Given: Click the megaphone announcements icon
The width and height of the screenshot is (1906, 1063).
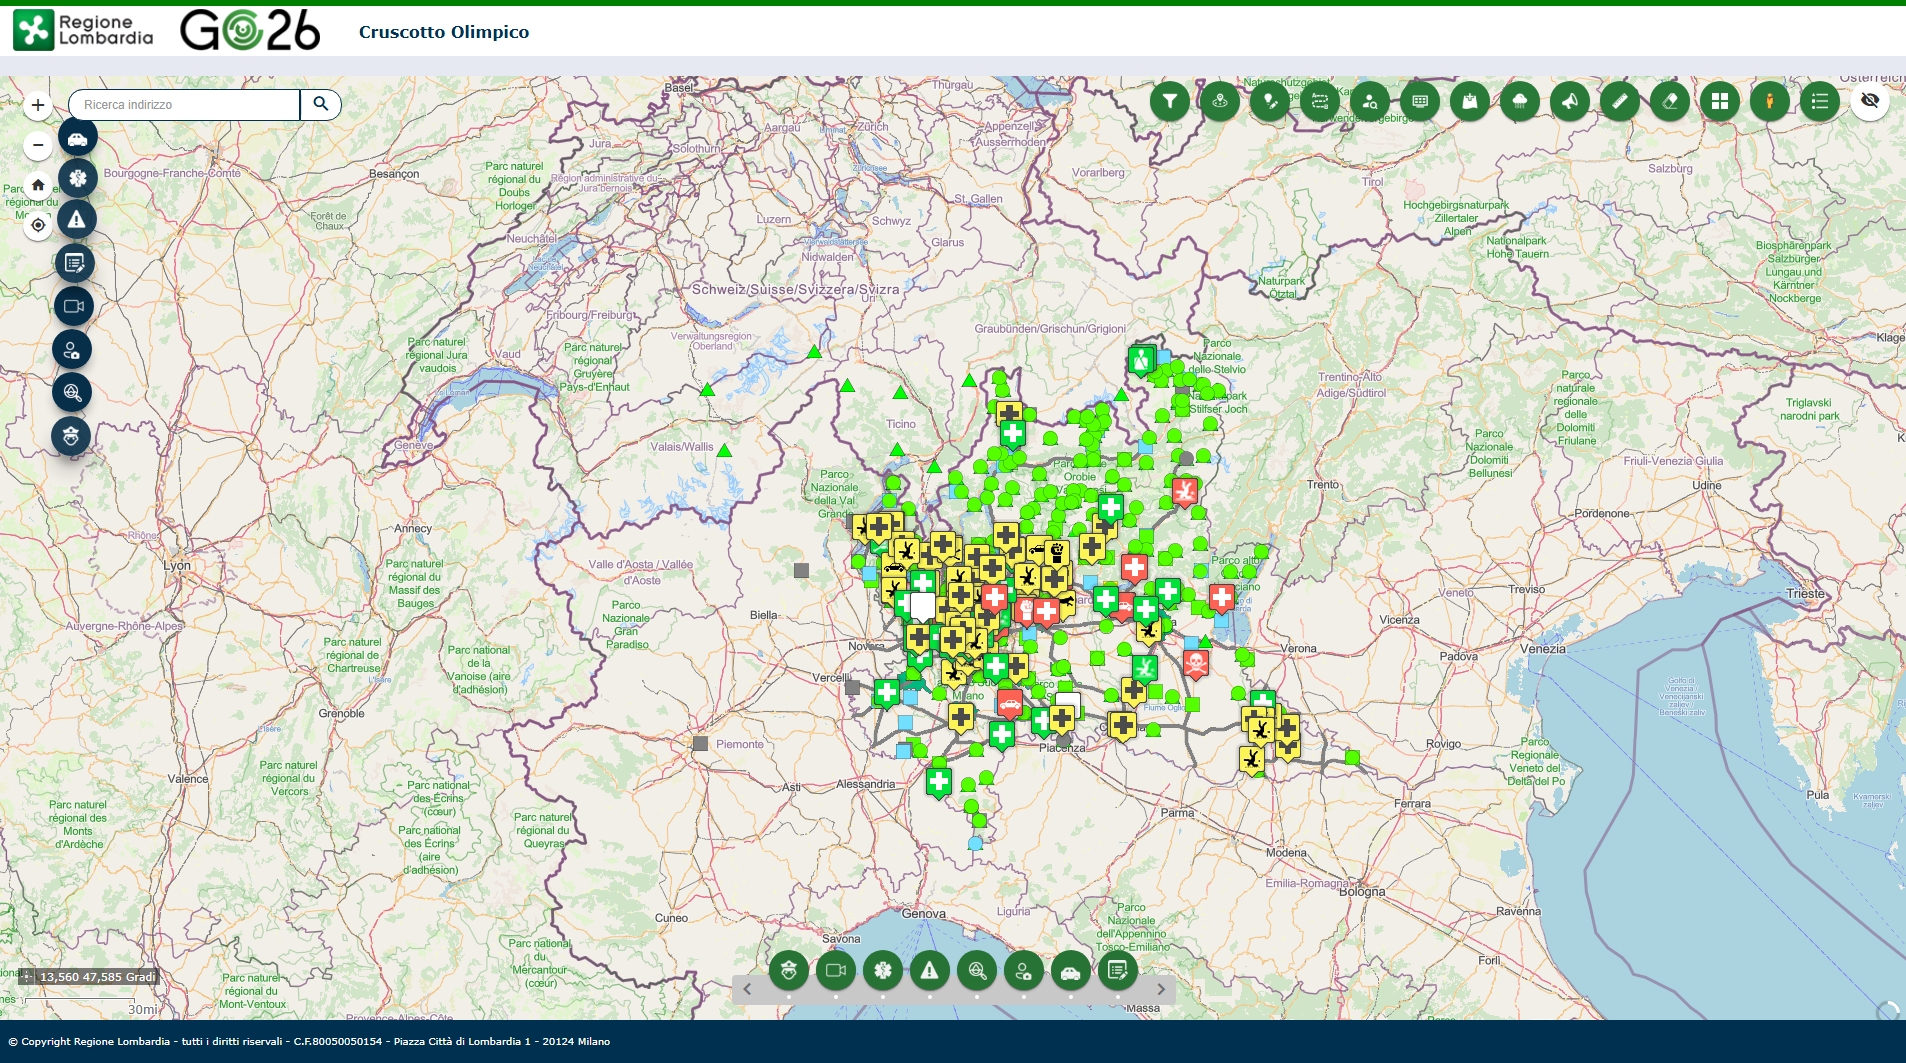Looking at the screenshot, I should (x=1569, y=101).
